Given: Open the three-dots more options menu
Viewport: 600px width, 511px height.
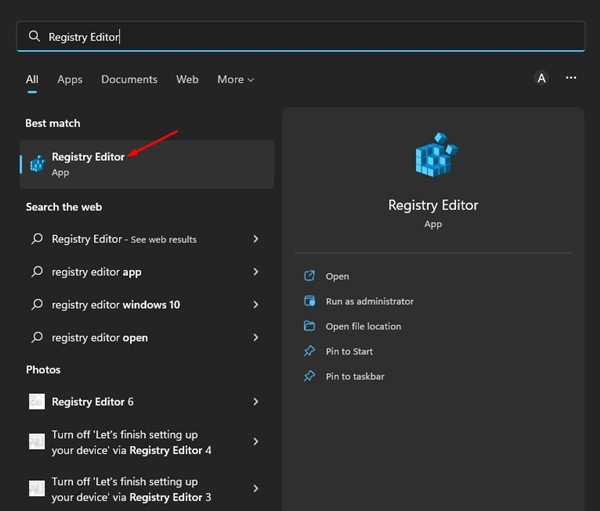Looking at the screenshot, I should click(x=571, y=78).
